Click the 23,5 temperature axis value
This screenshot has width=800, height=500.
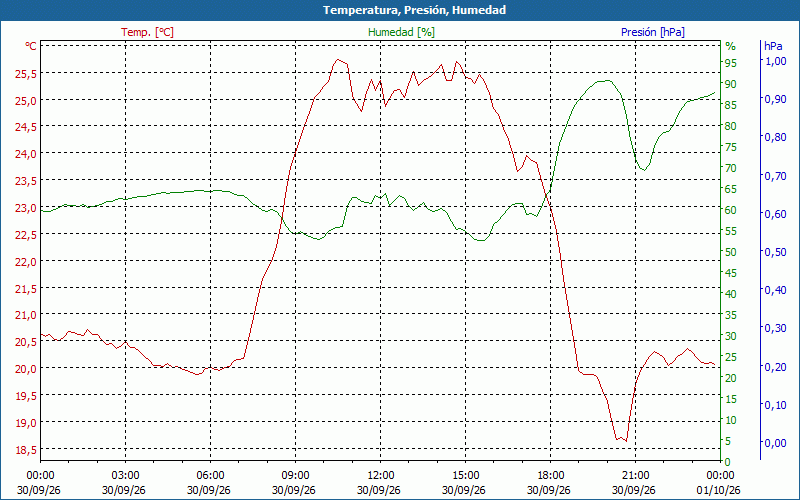click(x=26, y=181)
